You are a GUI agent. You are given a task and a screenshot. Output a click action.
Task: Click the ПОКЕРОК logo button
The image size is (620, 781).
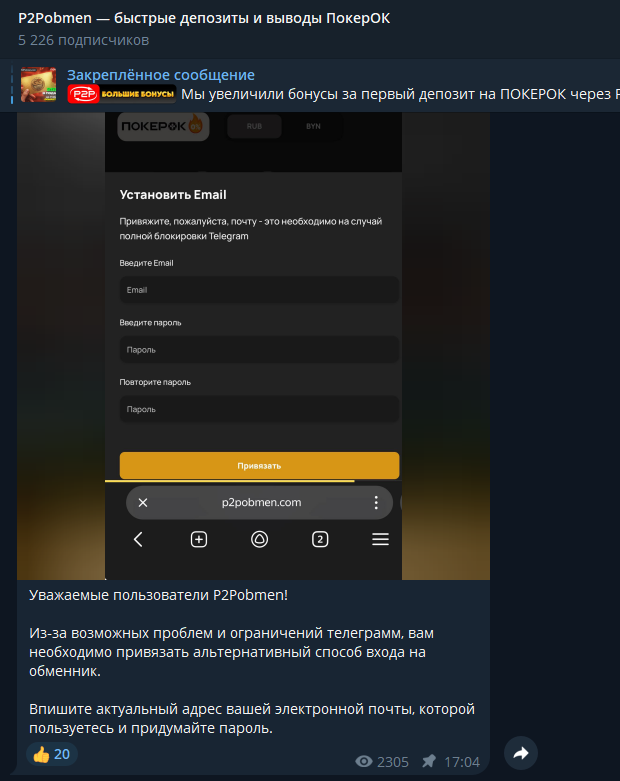coord(163,127)
